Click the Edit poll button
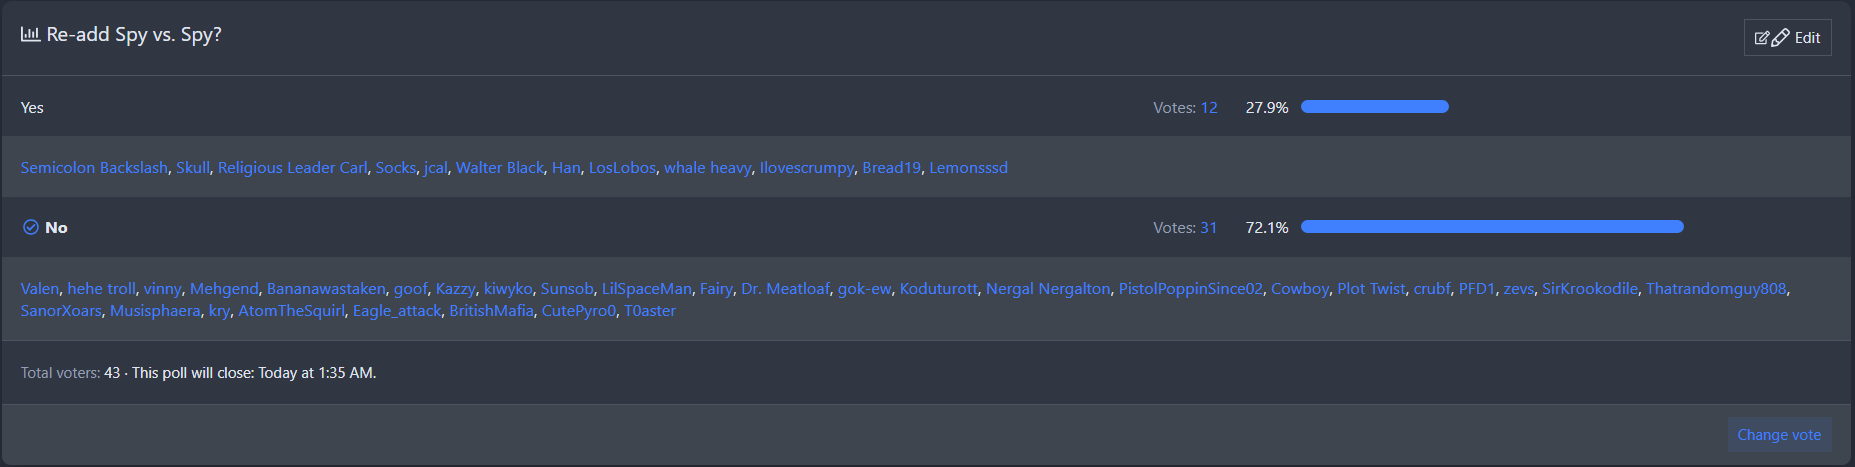The image size is (1855, 467). (1787, 38)
